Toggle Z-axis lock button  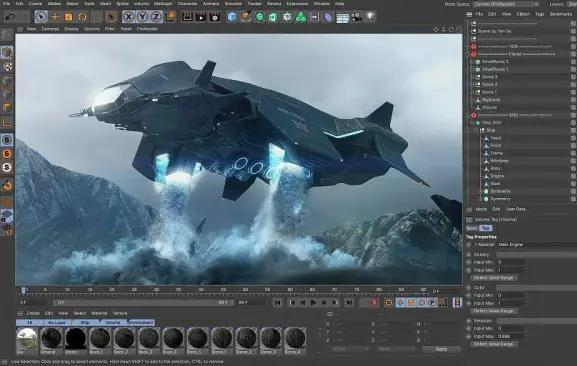coord(156,17)
